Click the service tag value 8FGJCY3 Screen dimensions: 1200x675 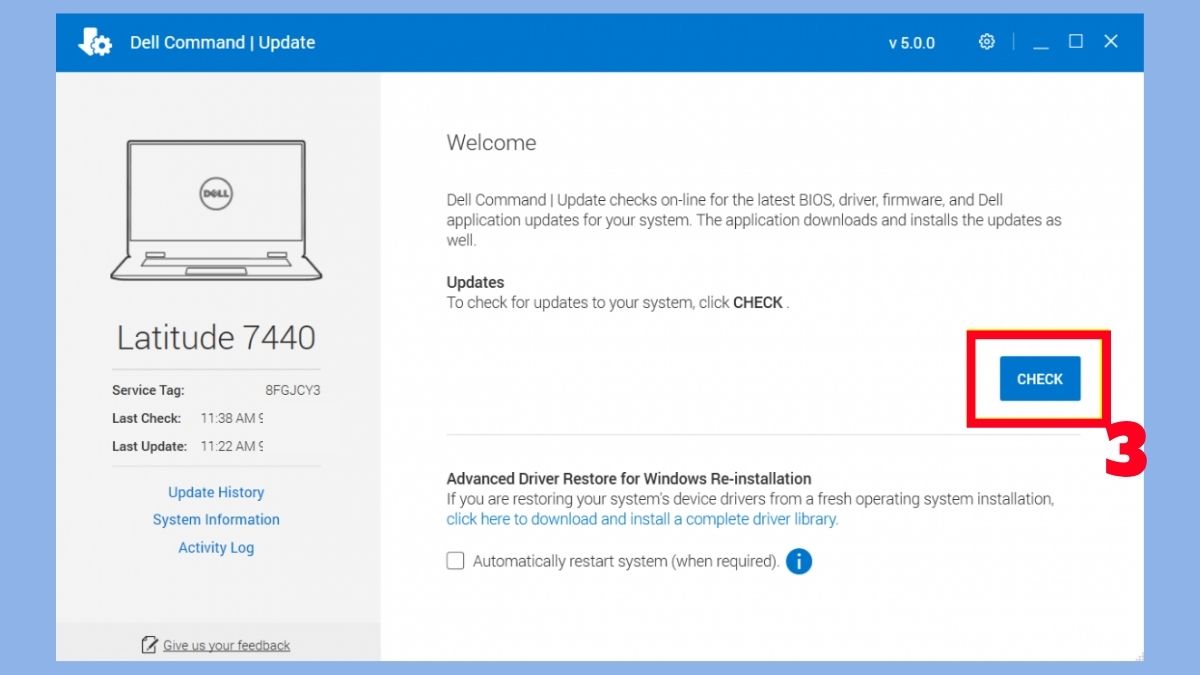[x=293, y=391]
